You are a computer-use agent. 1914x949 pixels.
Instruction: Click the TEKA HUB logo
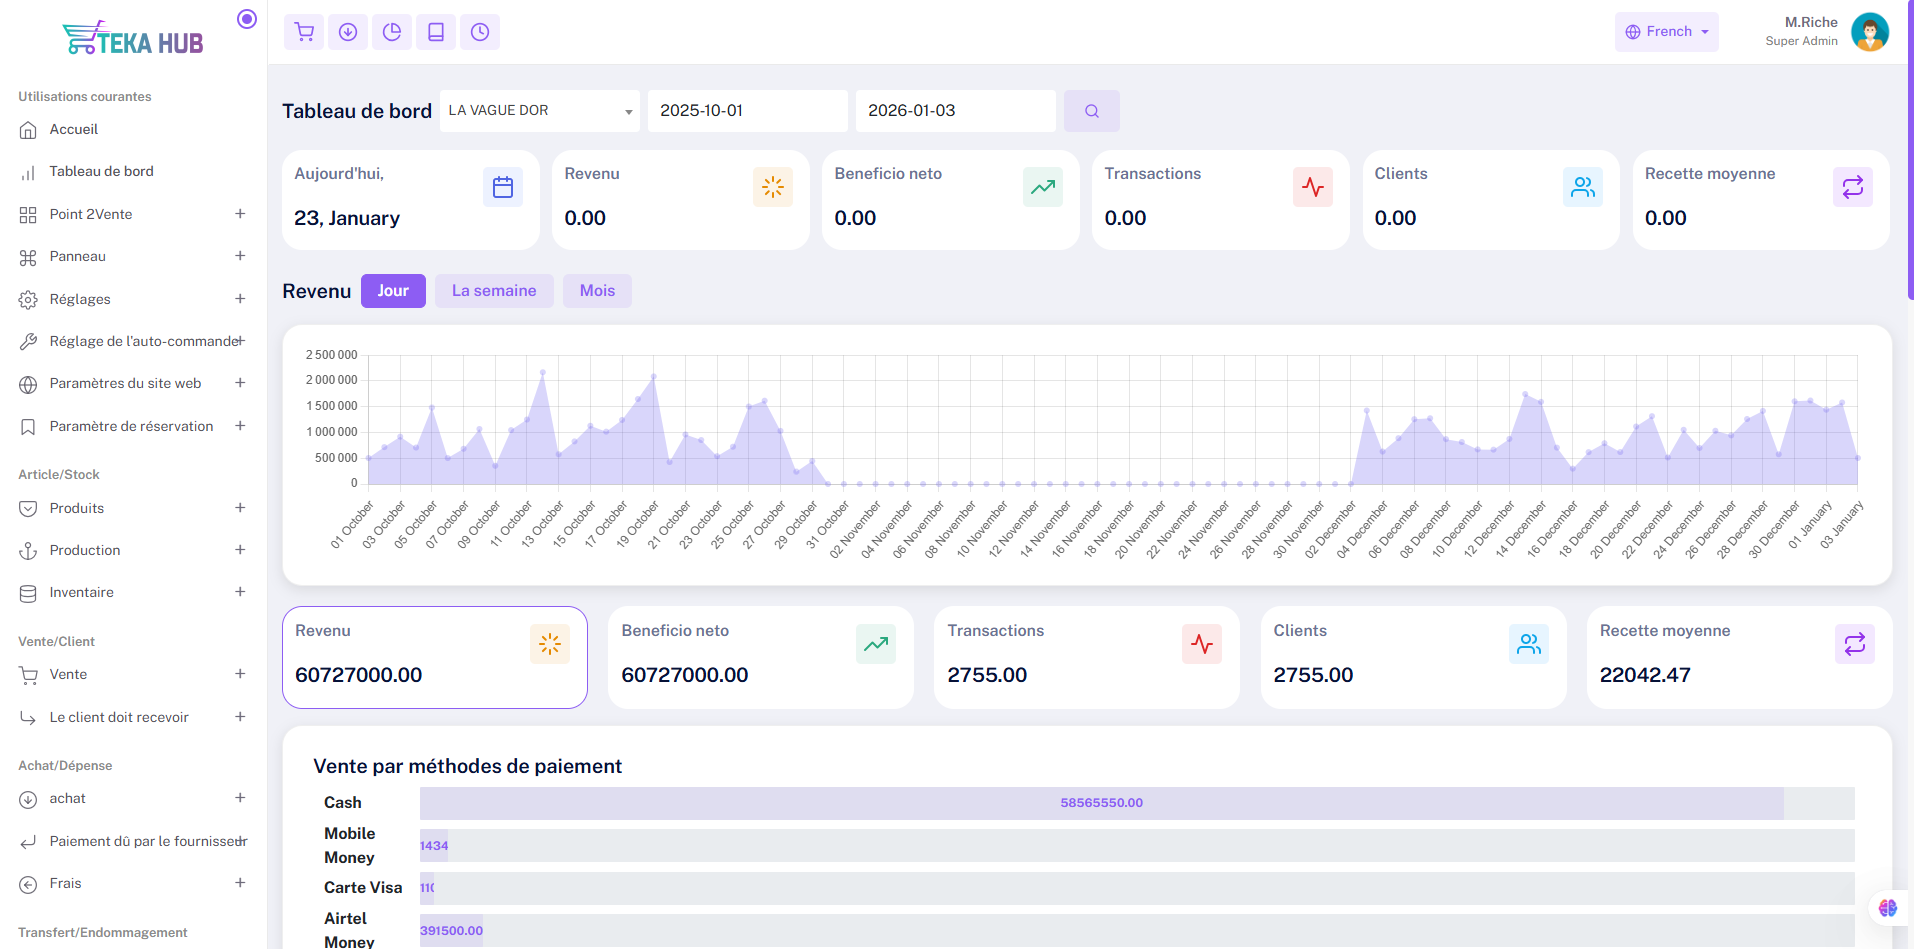133,39
